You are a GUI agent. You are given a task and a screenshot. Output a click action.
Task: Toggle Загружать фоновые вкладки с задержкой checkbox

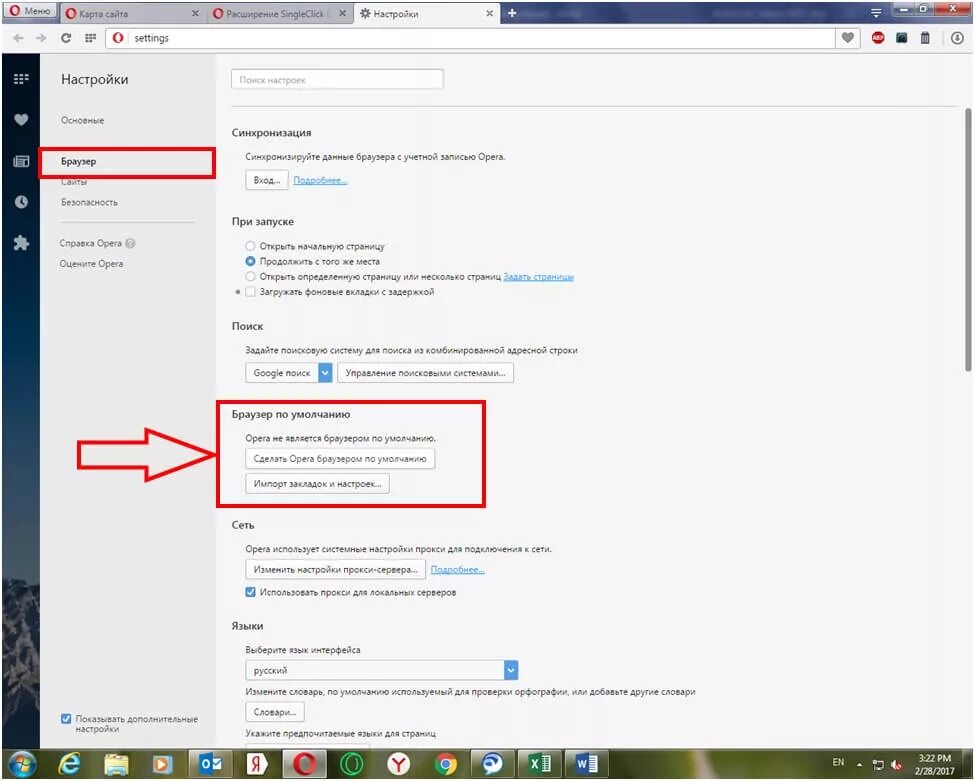click(250, 292)
